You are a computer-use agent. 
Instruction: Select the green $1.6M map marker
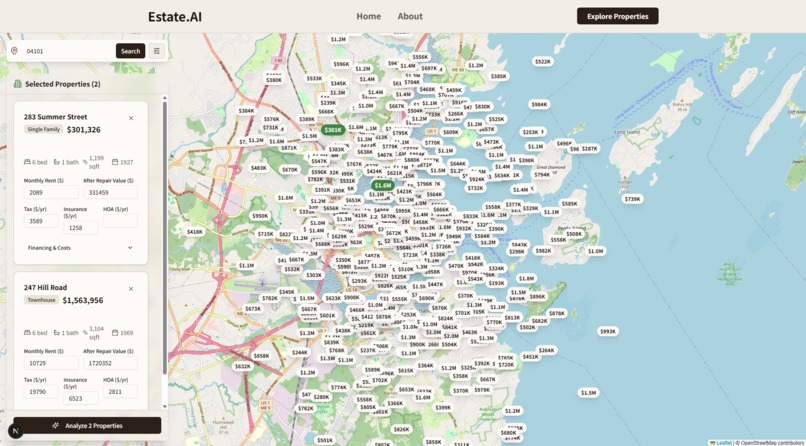[x=383, y=185]
